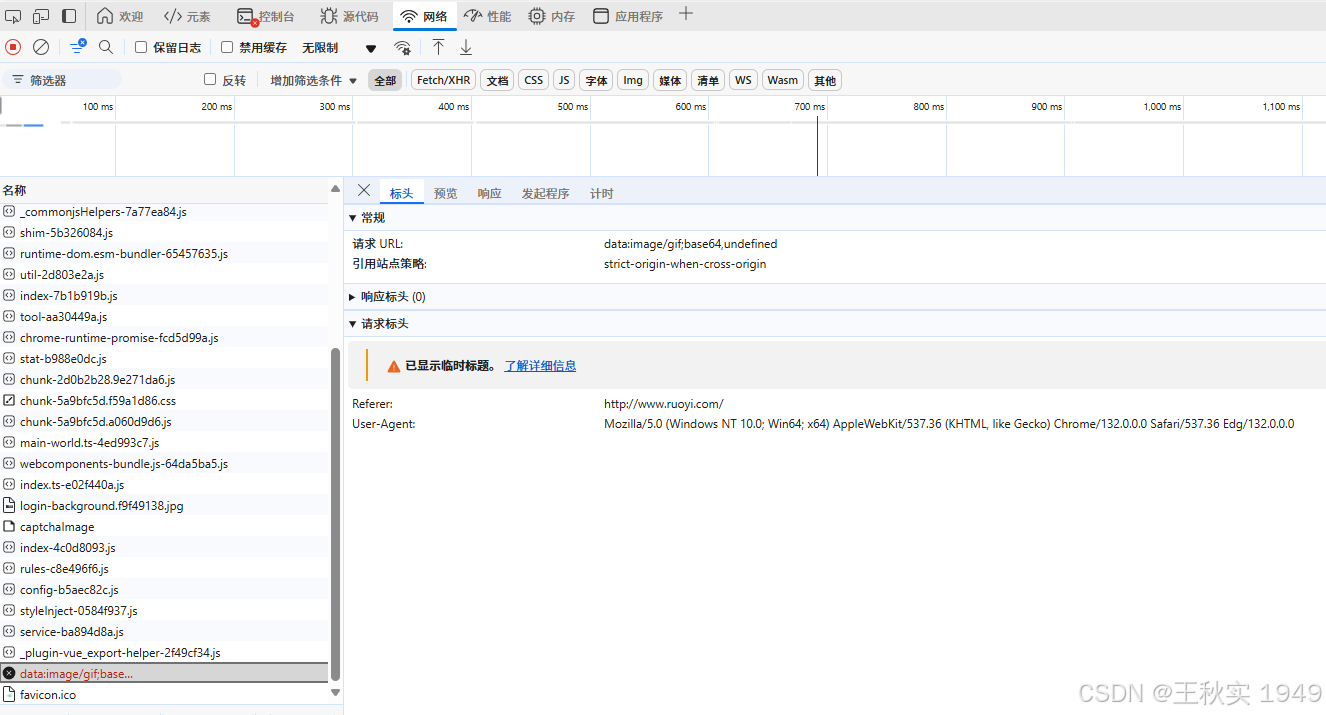1326x715 pixels.
Task: Click captchaImage document icon
Action: point(9,526)
